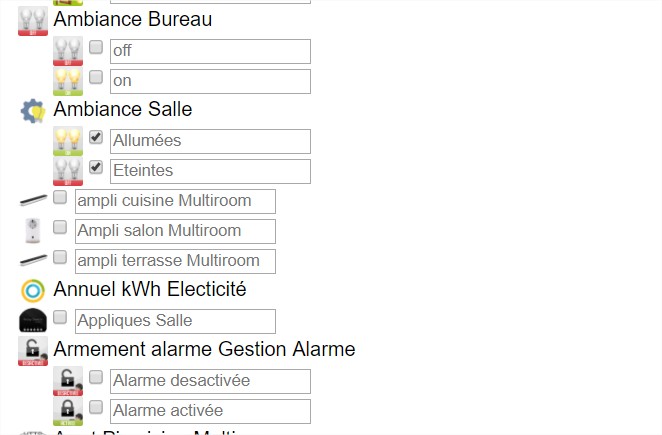Click the Ambiance Salle gear icon
This screenshot has width=662, height=435.
(33, 110)
